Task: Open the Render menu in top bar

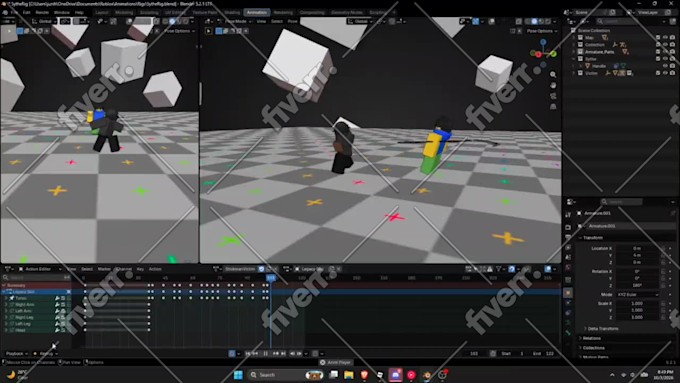Action: [42, 12]
